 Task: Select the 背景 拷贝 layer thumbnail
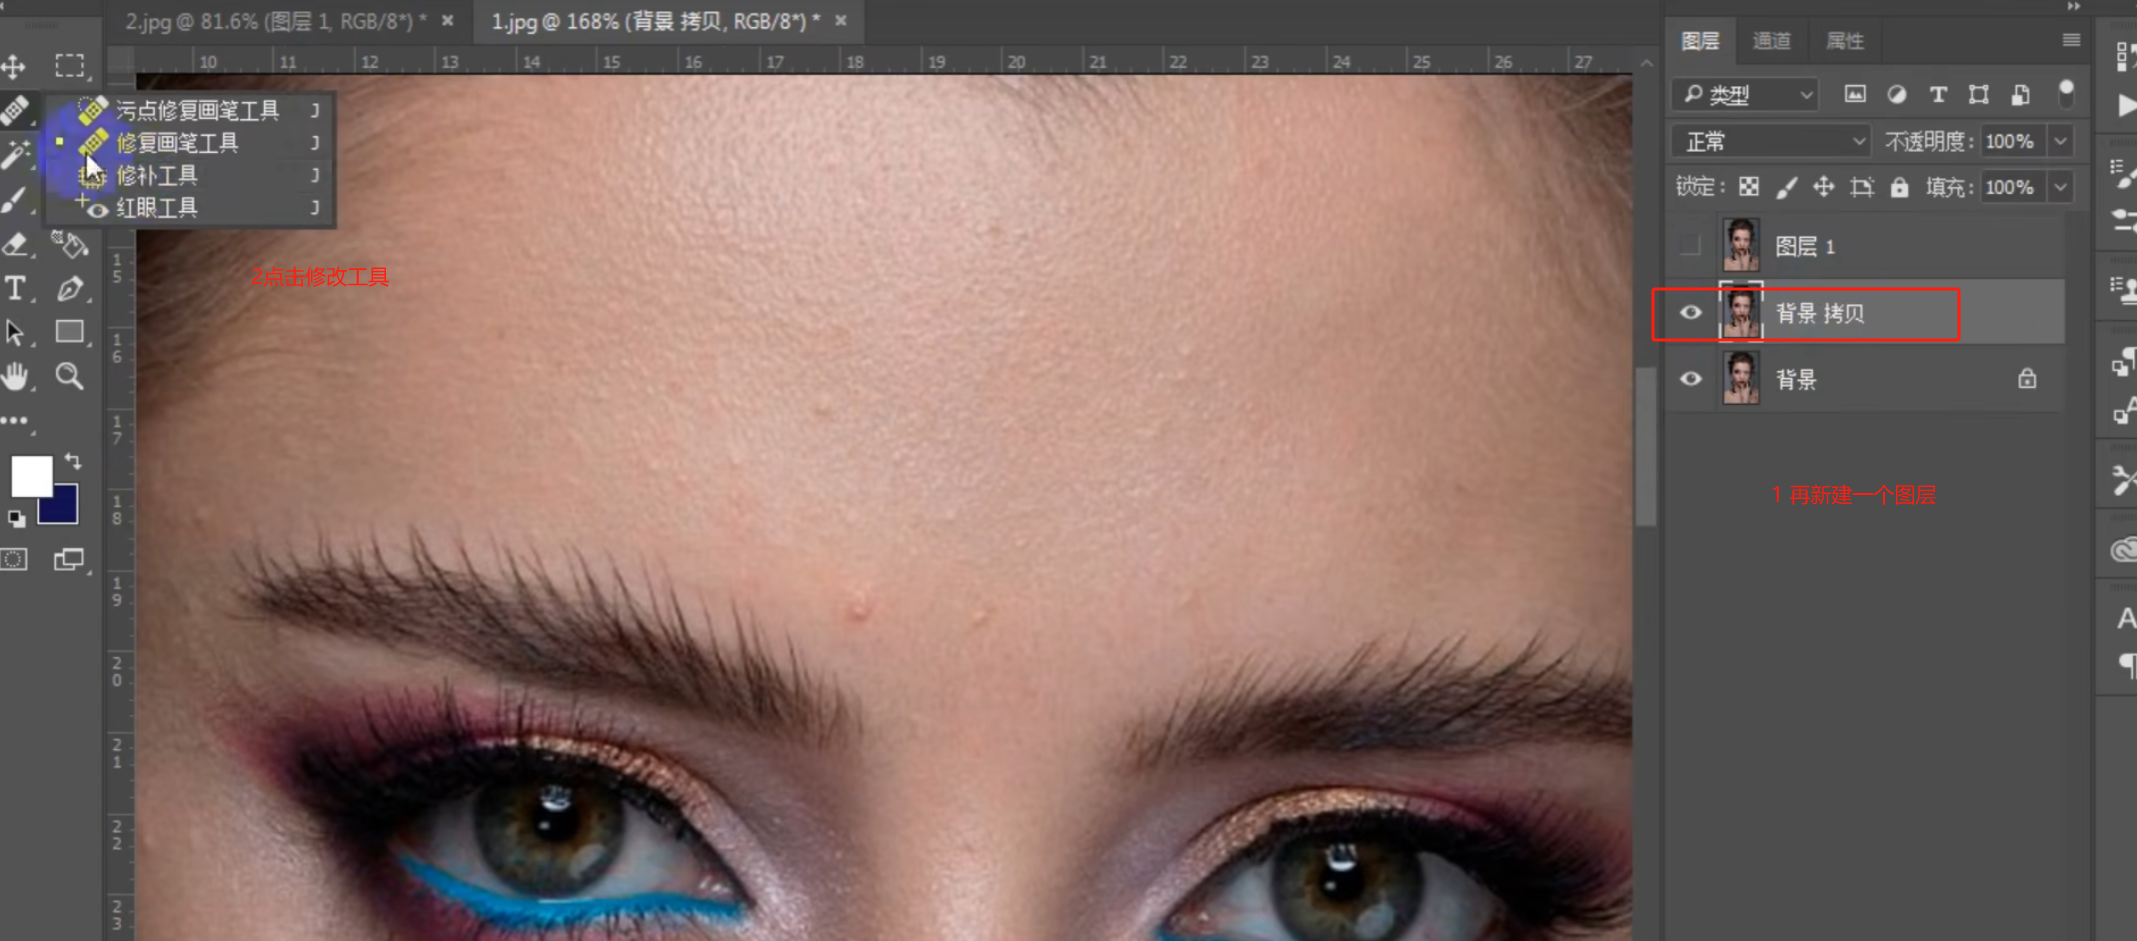point(1741,312)
